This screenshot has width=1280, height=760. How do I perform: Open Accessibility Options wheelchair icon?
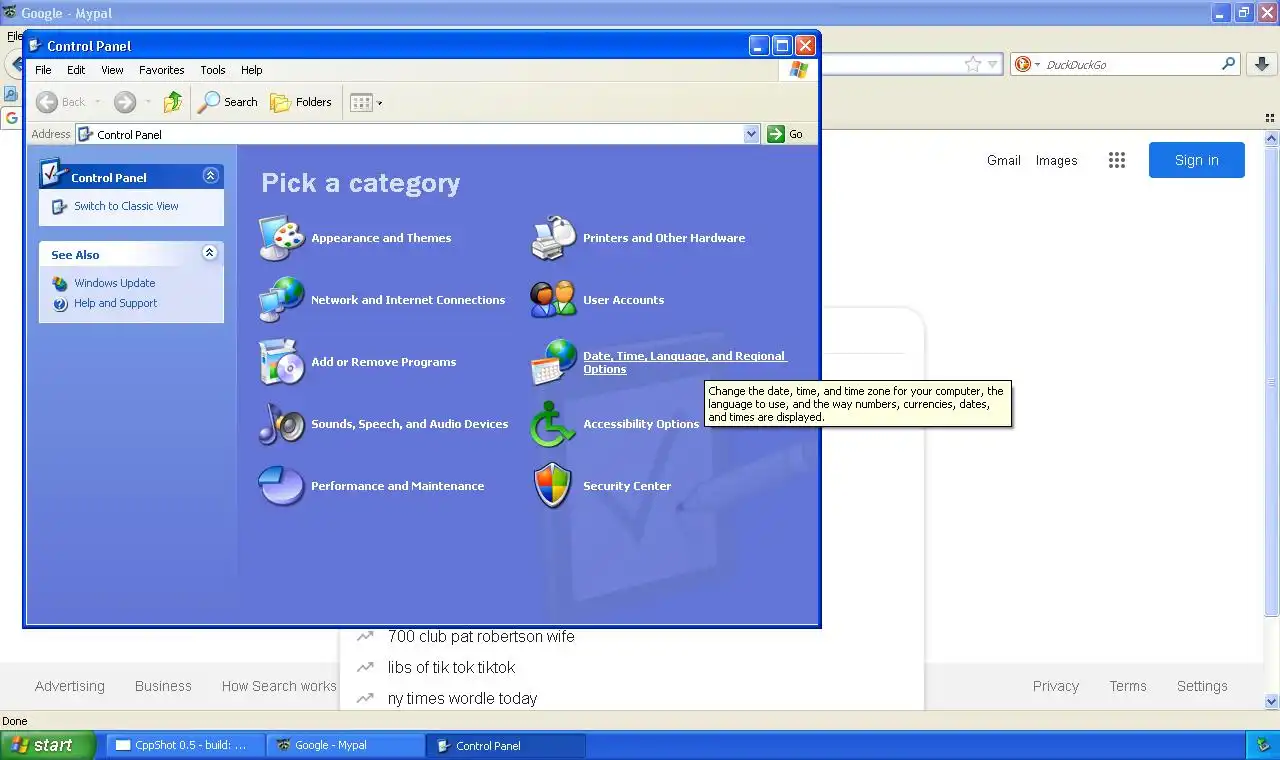point(553,424)
